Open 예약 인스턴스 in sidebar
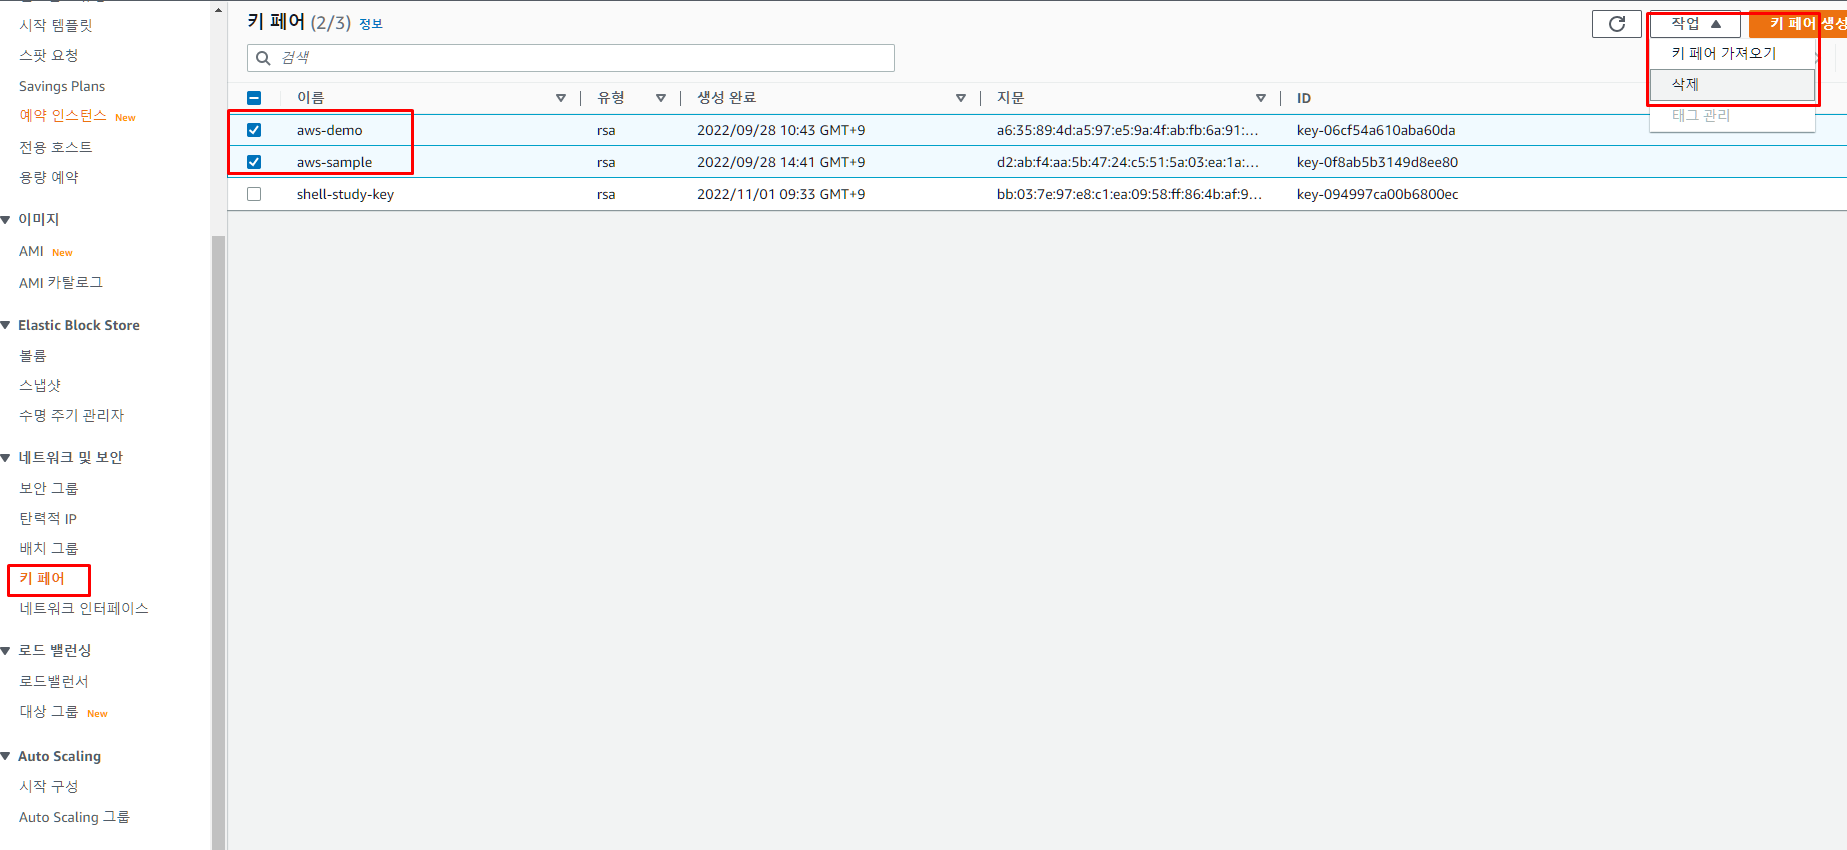This screenshot has height=850, width=1847. click(63, 116)
